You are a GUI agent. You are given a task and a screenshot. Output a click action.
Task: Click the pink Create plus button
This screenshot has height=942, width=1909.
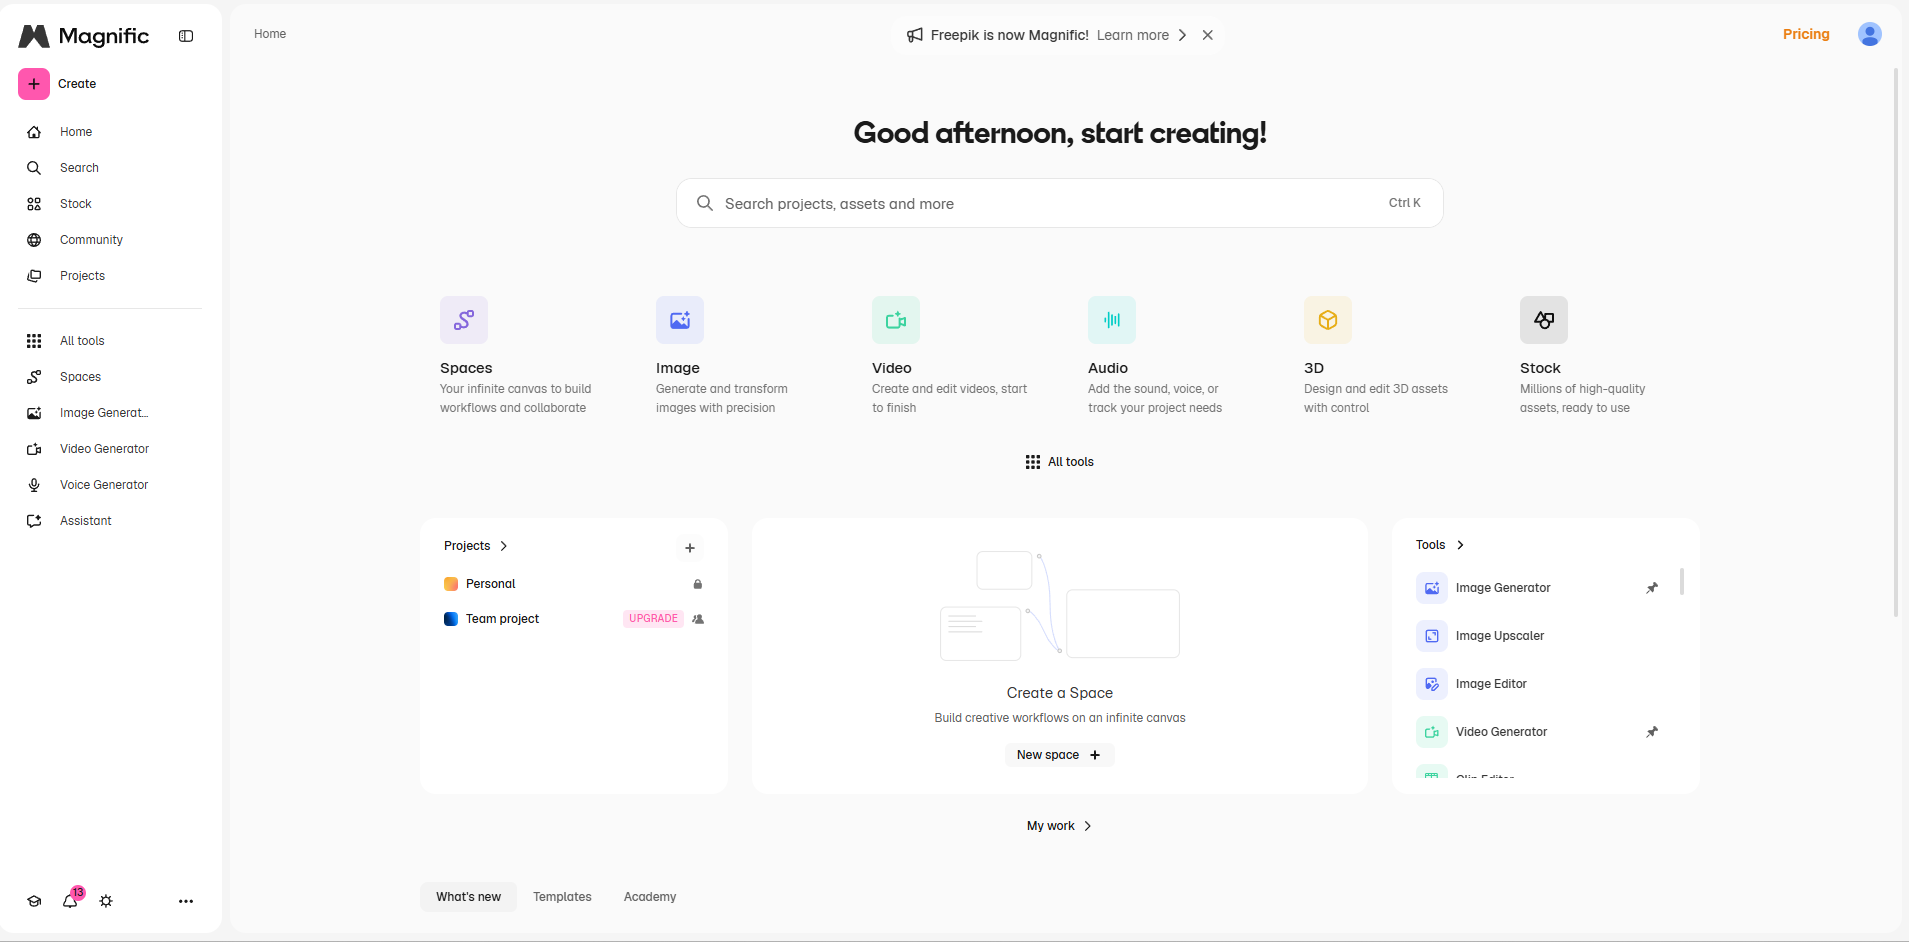click(34, 84)
